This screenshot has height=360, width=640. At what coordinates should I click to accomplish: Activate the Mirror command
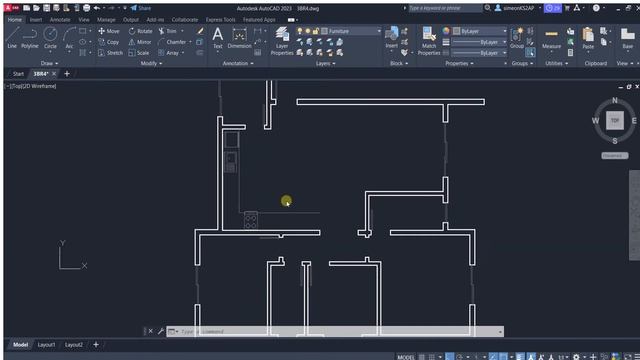click(x=140, y=42)
